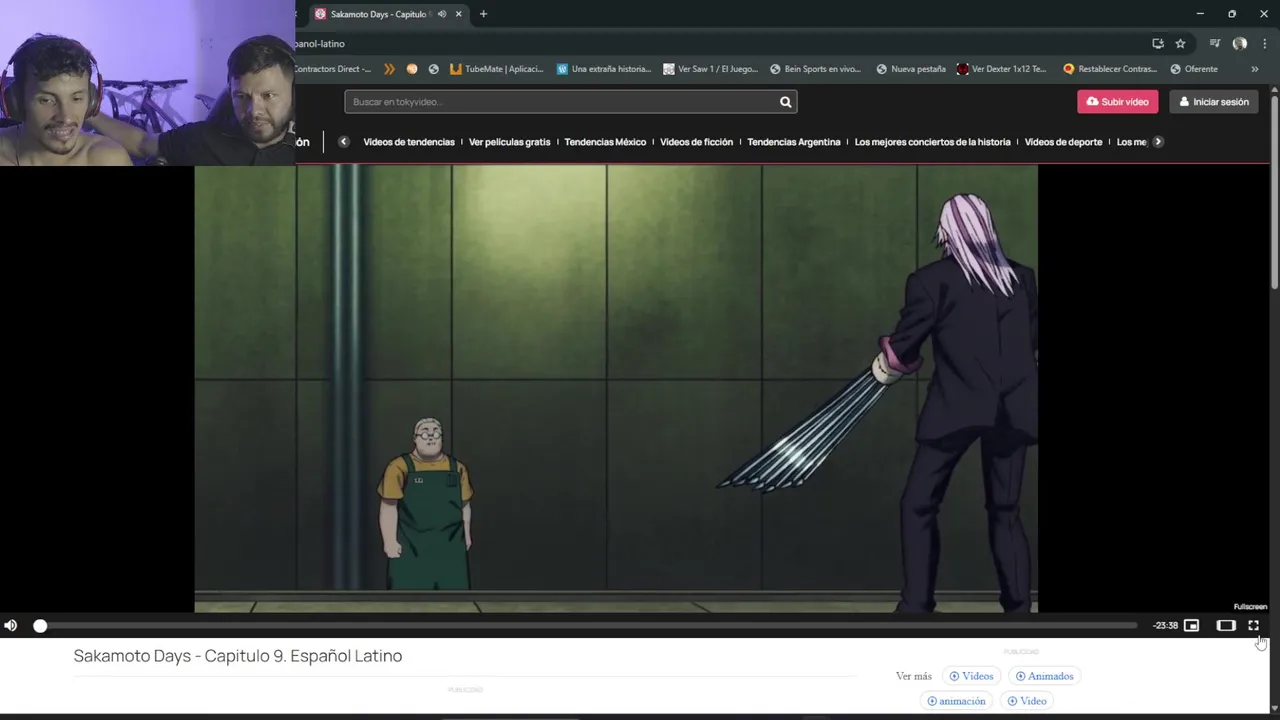Open the 'Ver Saw 1 / El Juego...' bookmark

(711, 69)
